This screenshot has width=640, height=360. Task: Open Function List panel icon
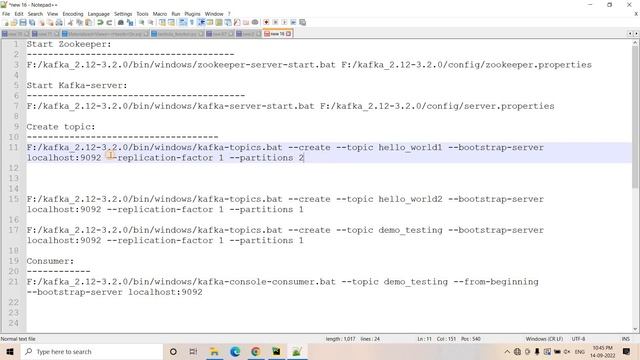click(x=237, y=22)
